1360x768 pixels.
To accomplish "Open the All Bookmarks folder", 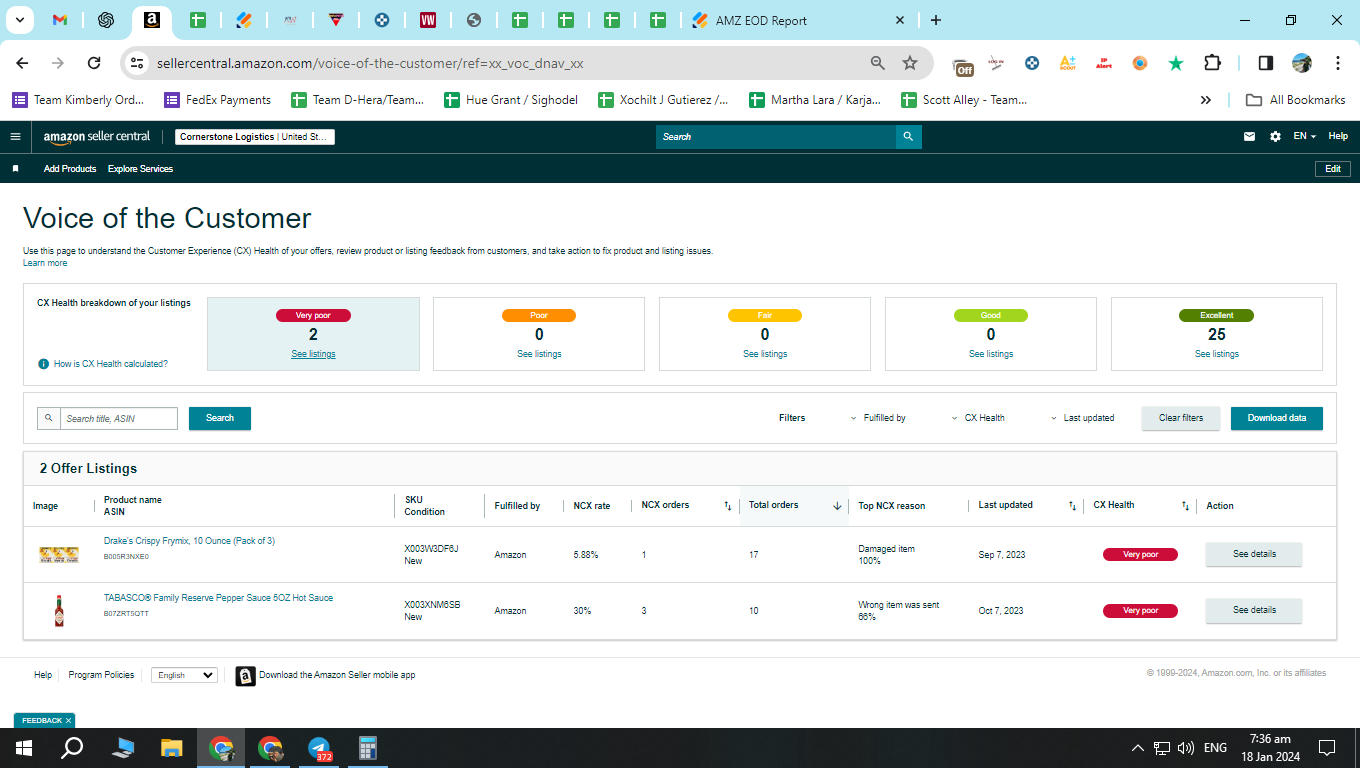I will [x=1296, y=100].
